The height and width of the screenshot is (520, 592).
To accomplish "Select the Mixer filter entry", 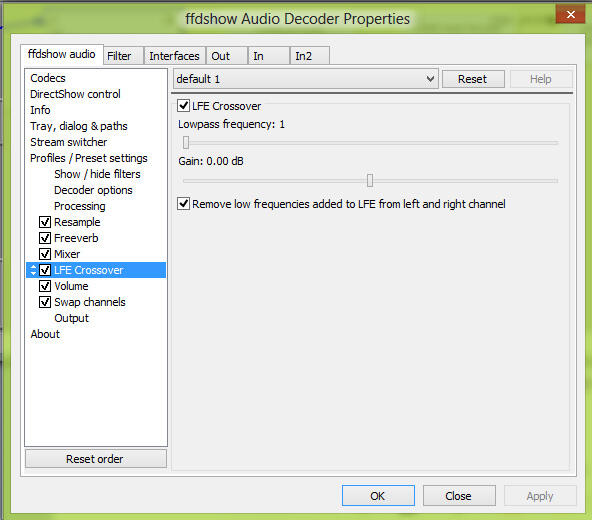I will click(67, 254).
